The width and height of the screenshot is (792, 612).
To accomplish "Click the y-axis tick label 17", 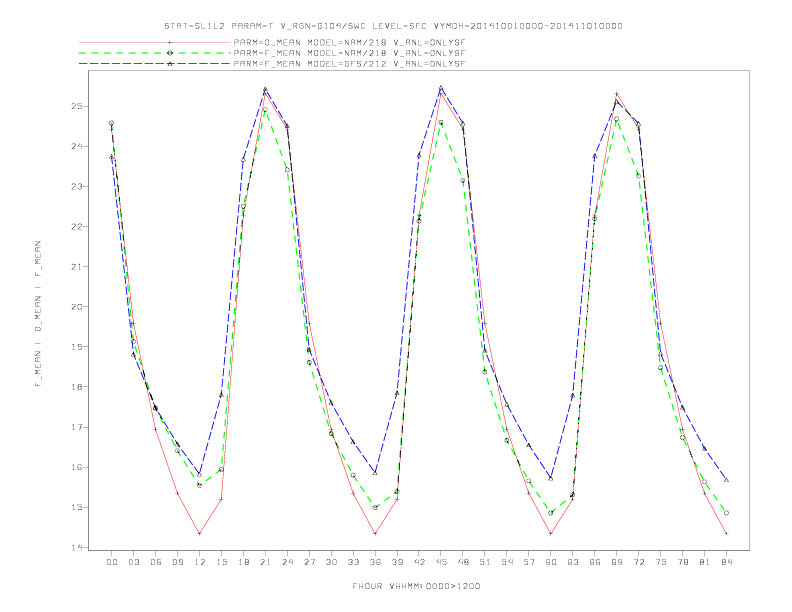I will (x=77, y=427).
